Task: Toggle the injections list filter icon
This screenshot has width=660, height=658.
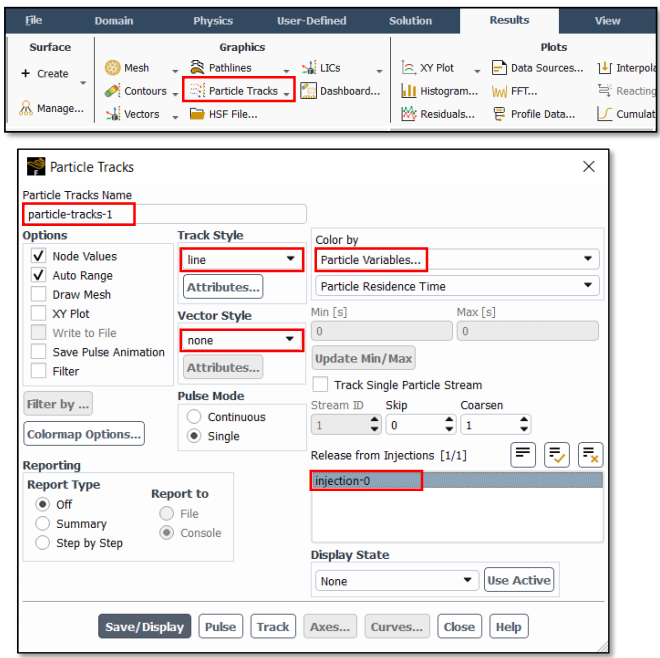Action: coord(523,455)
